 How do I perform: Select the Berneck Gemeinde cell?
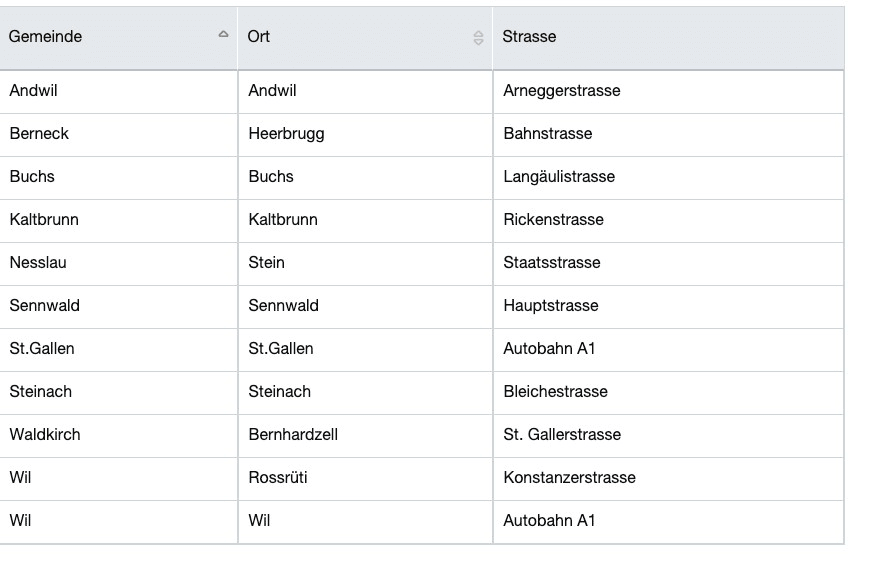click(x=118, y=135)
